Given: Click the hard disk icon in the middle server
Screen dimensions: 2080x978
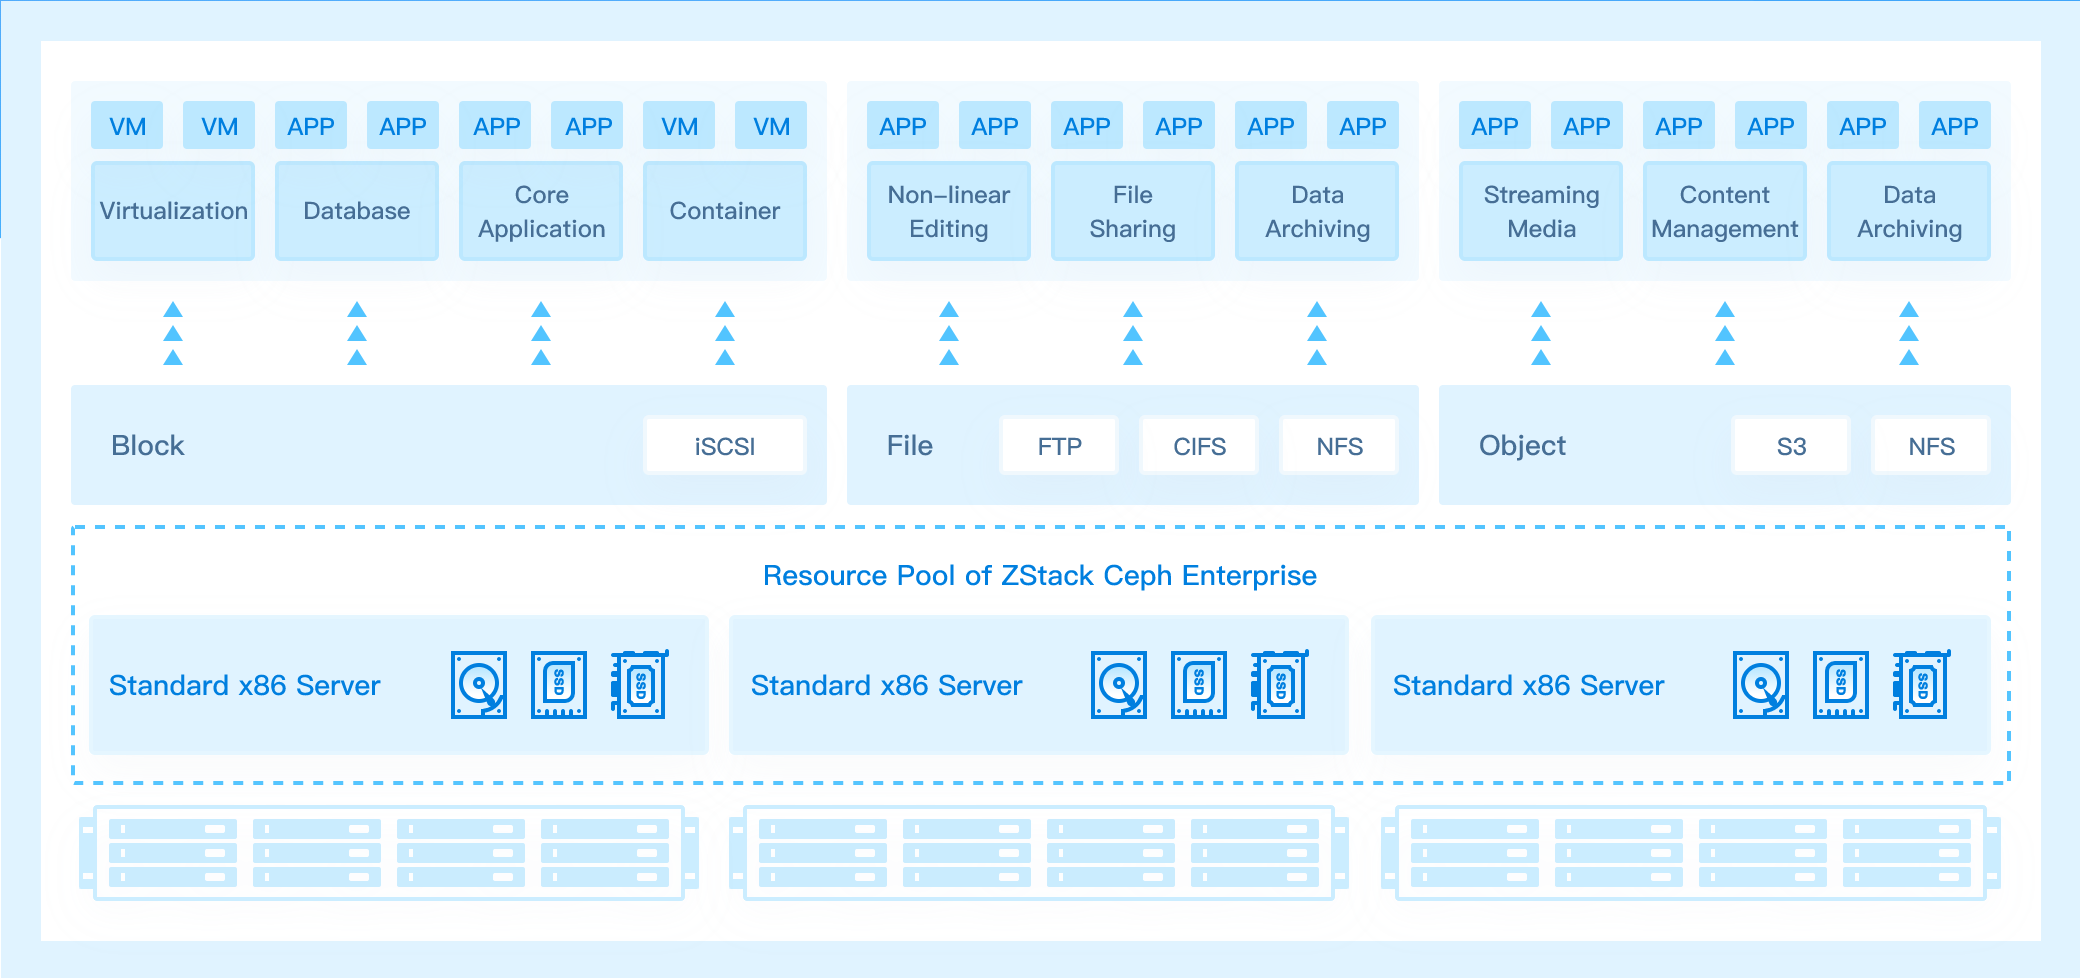Looking at the screenshot, I should coord(1119,685).
